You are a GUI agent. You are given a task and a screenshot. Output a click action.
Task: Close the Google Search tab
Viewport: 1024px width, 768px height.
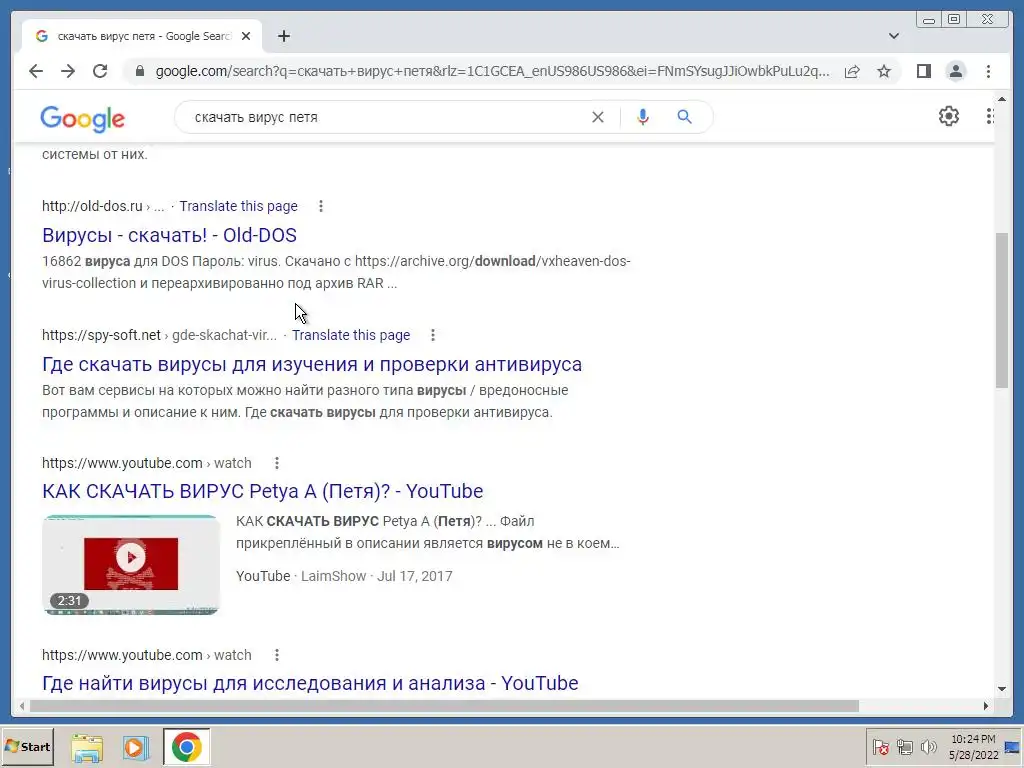tap(246, 37)
